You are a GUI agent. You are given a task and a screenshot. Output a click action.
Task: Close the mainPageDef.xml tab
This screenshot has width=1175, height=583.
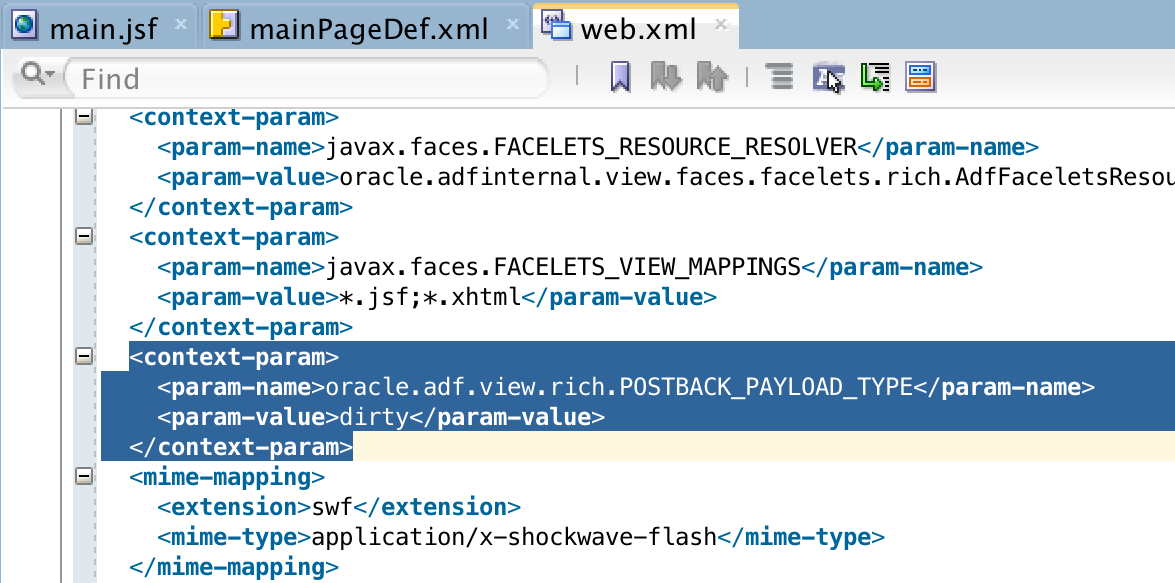click(x=513, y=25)
